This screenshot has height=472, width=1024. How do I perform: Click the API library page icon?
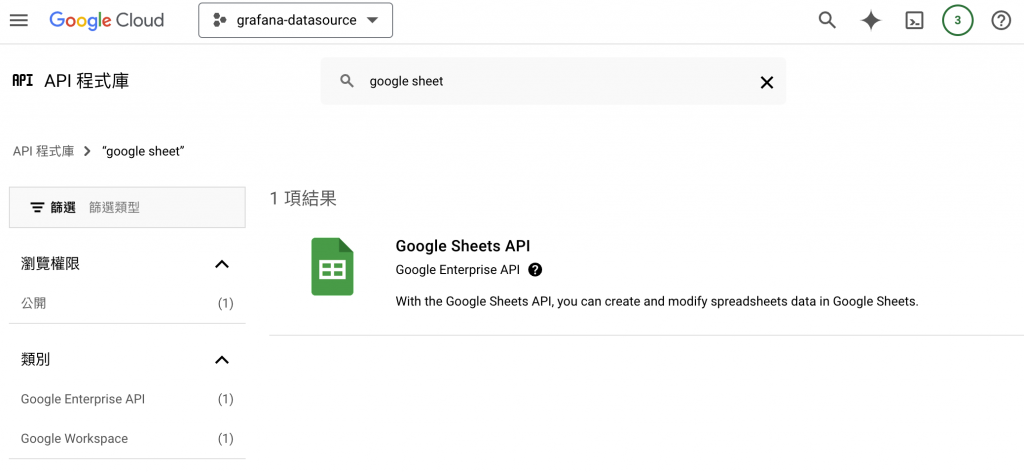22,81
